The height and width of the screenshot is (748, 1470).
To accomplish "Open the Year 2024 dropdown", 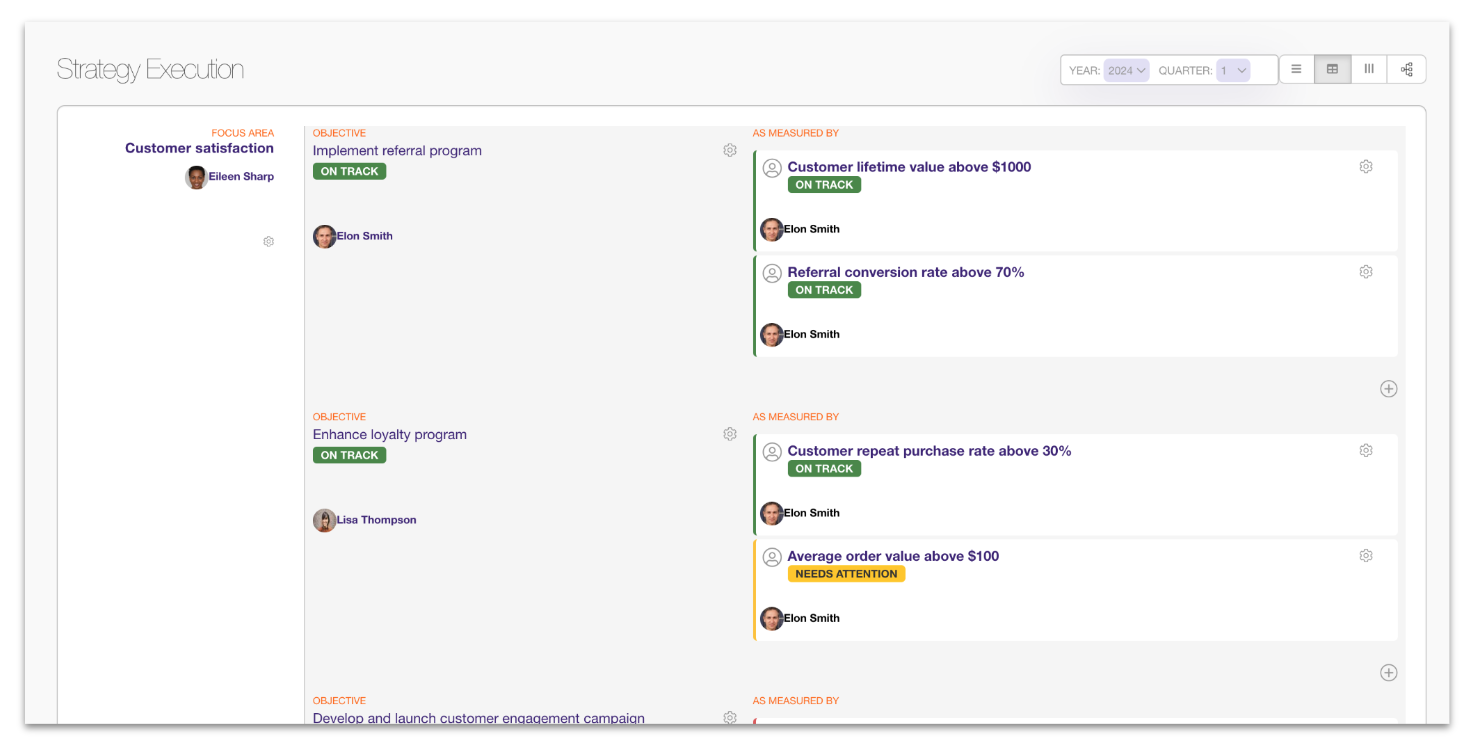I will (x=1126, y=71).
